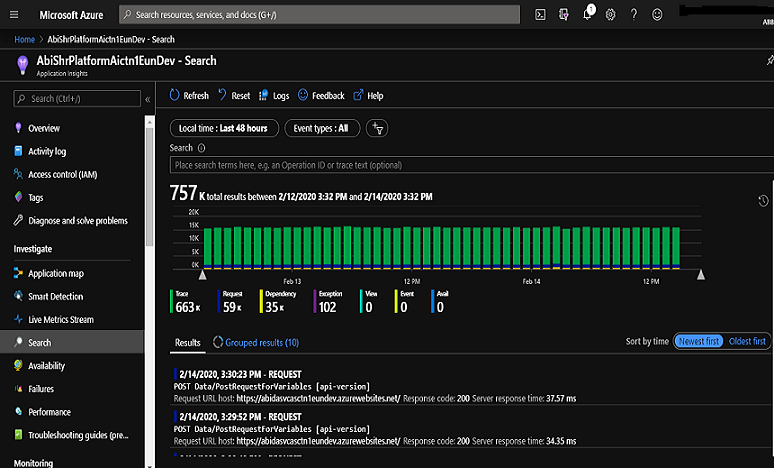Click the Home breadcrumb link
This screenshot has width=774, height=468.
(x=25, y=39)
